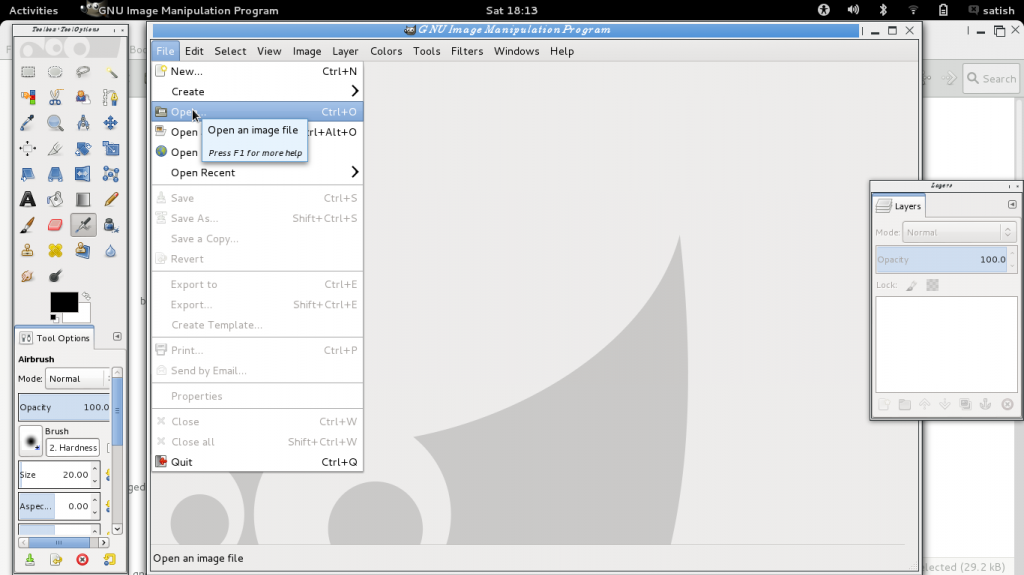The height and width of the screenshot is (575, 1024).
Task: Select the Bucket Fill tool
Action: click(x=55, y=199)
